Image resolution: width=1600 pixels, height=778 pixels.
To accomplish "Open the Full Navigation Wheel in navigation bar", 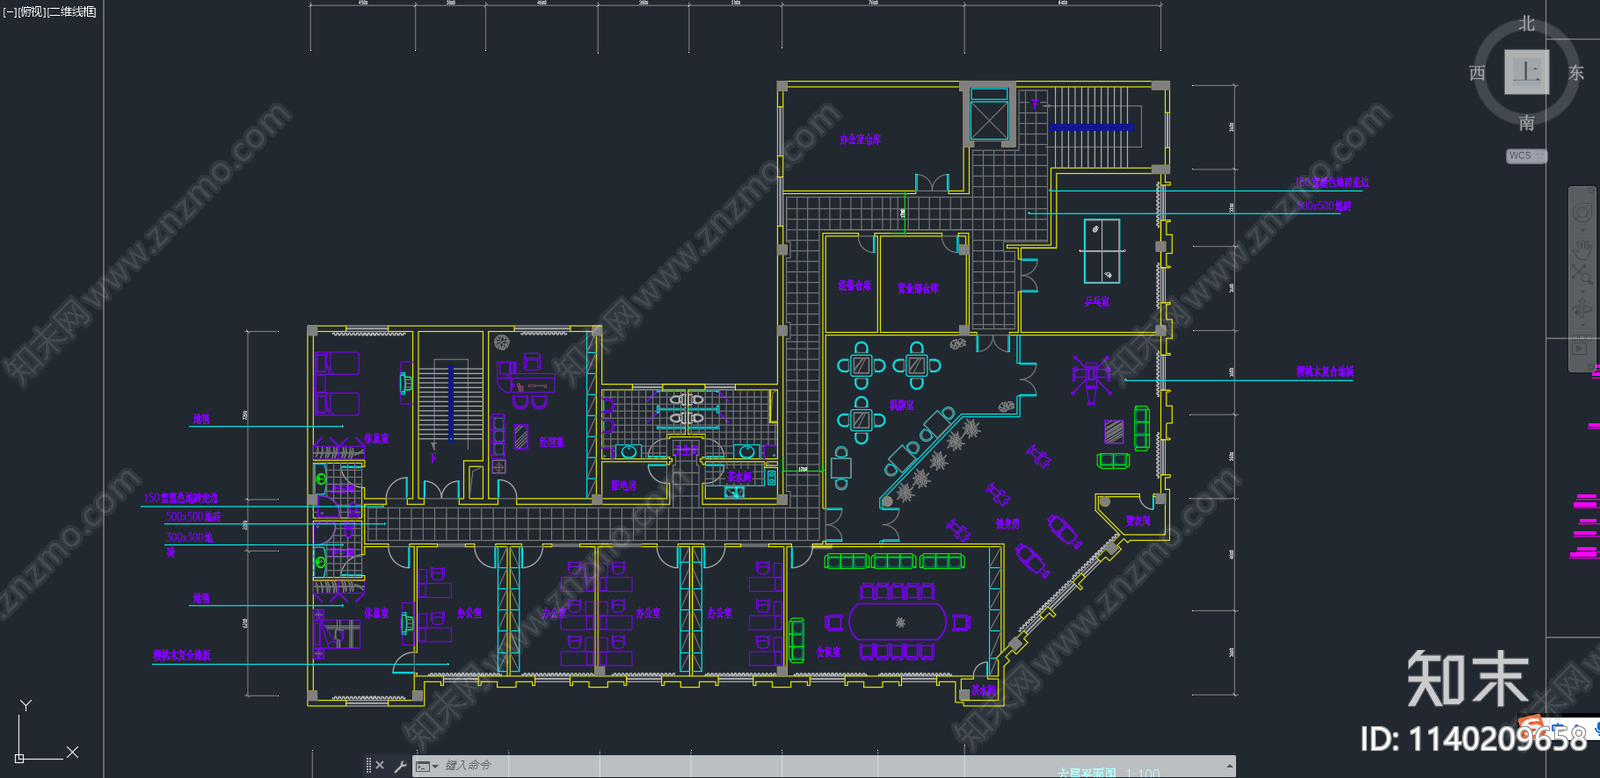I will coord(1582,213).
